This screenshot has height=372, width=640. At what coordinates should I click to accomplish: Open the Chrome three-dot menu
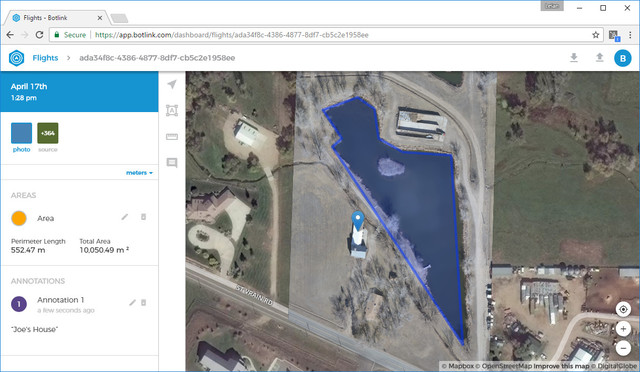[x=630, y=35]
